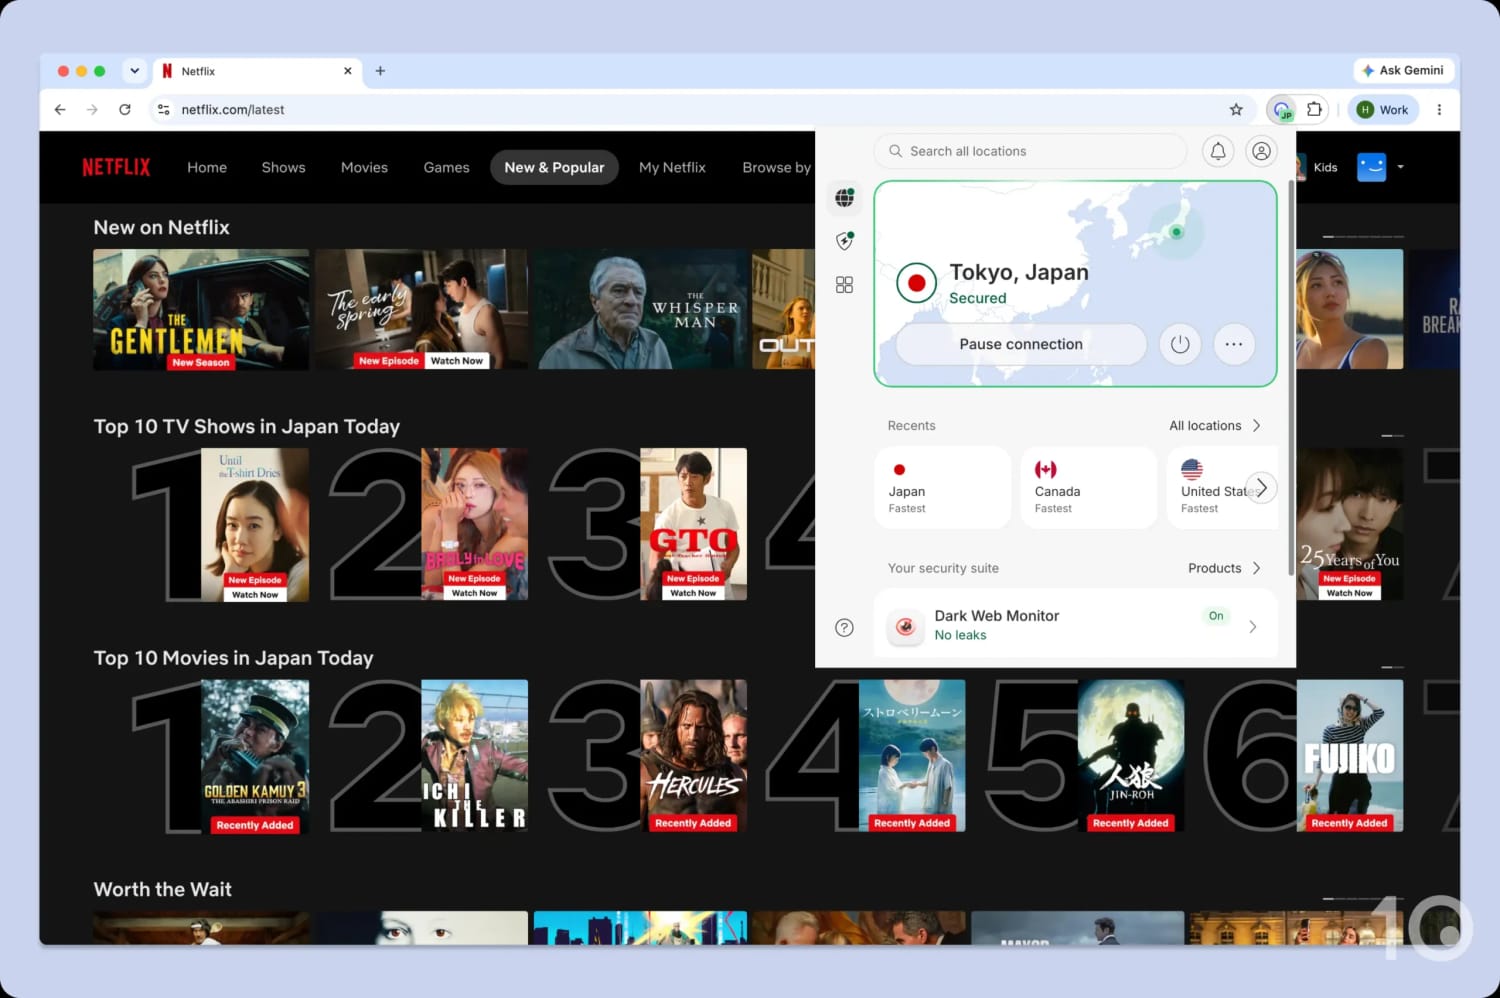This screenshot has width=1500, height=998.
Task: Open Dark Web Monitor details chevron
Action: [1253, 627]
